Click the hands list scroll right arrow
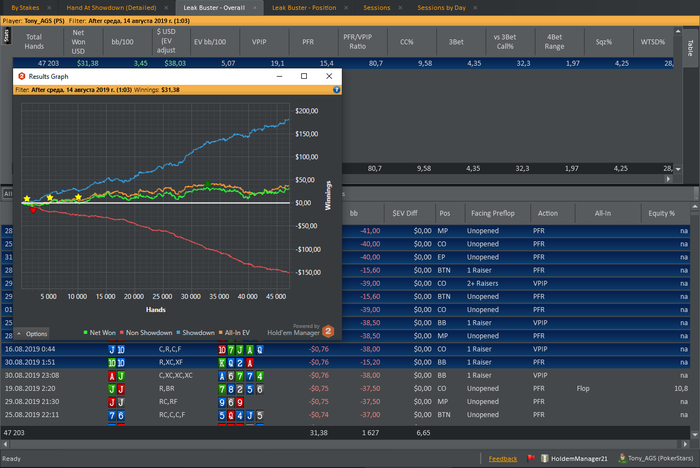The image size is (700, 468). (x=685, y=444)
